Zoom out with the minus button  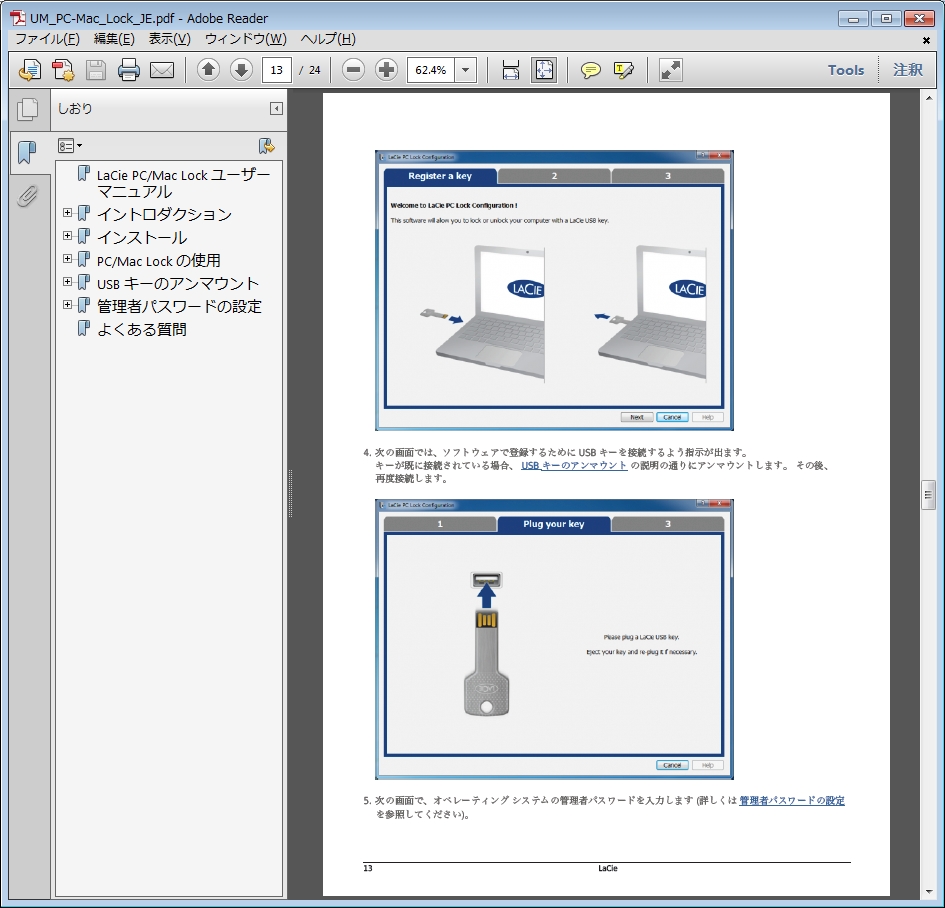click(354, 70)
